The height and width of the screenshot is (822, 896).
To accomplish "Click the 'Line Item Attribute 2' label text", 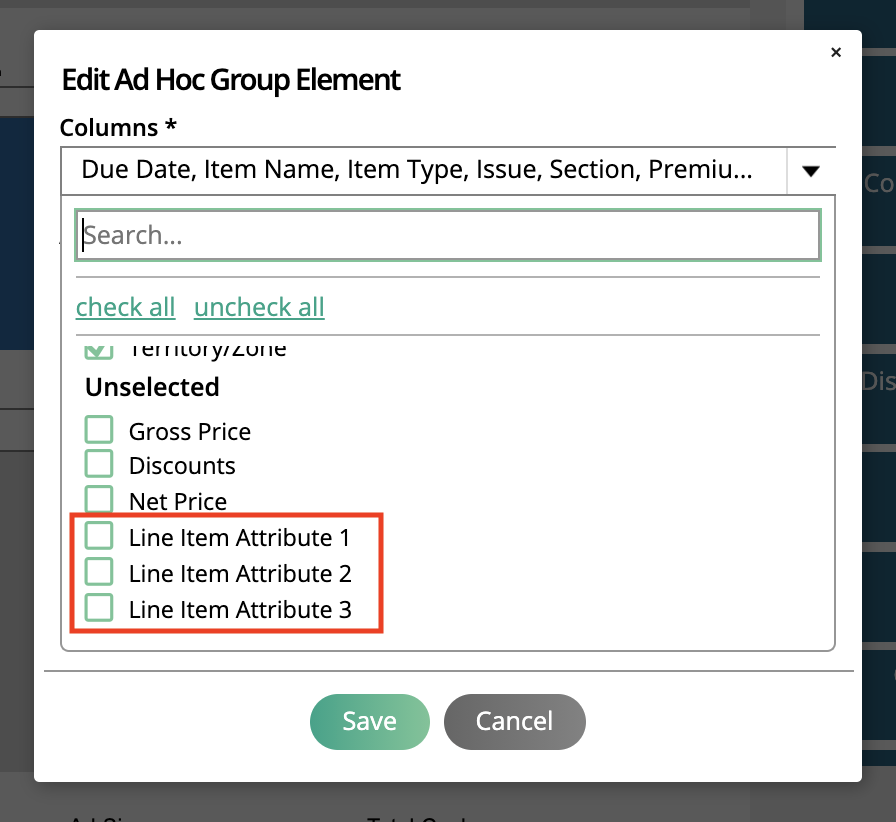I will click(240, 573).
